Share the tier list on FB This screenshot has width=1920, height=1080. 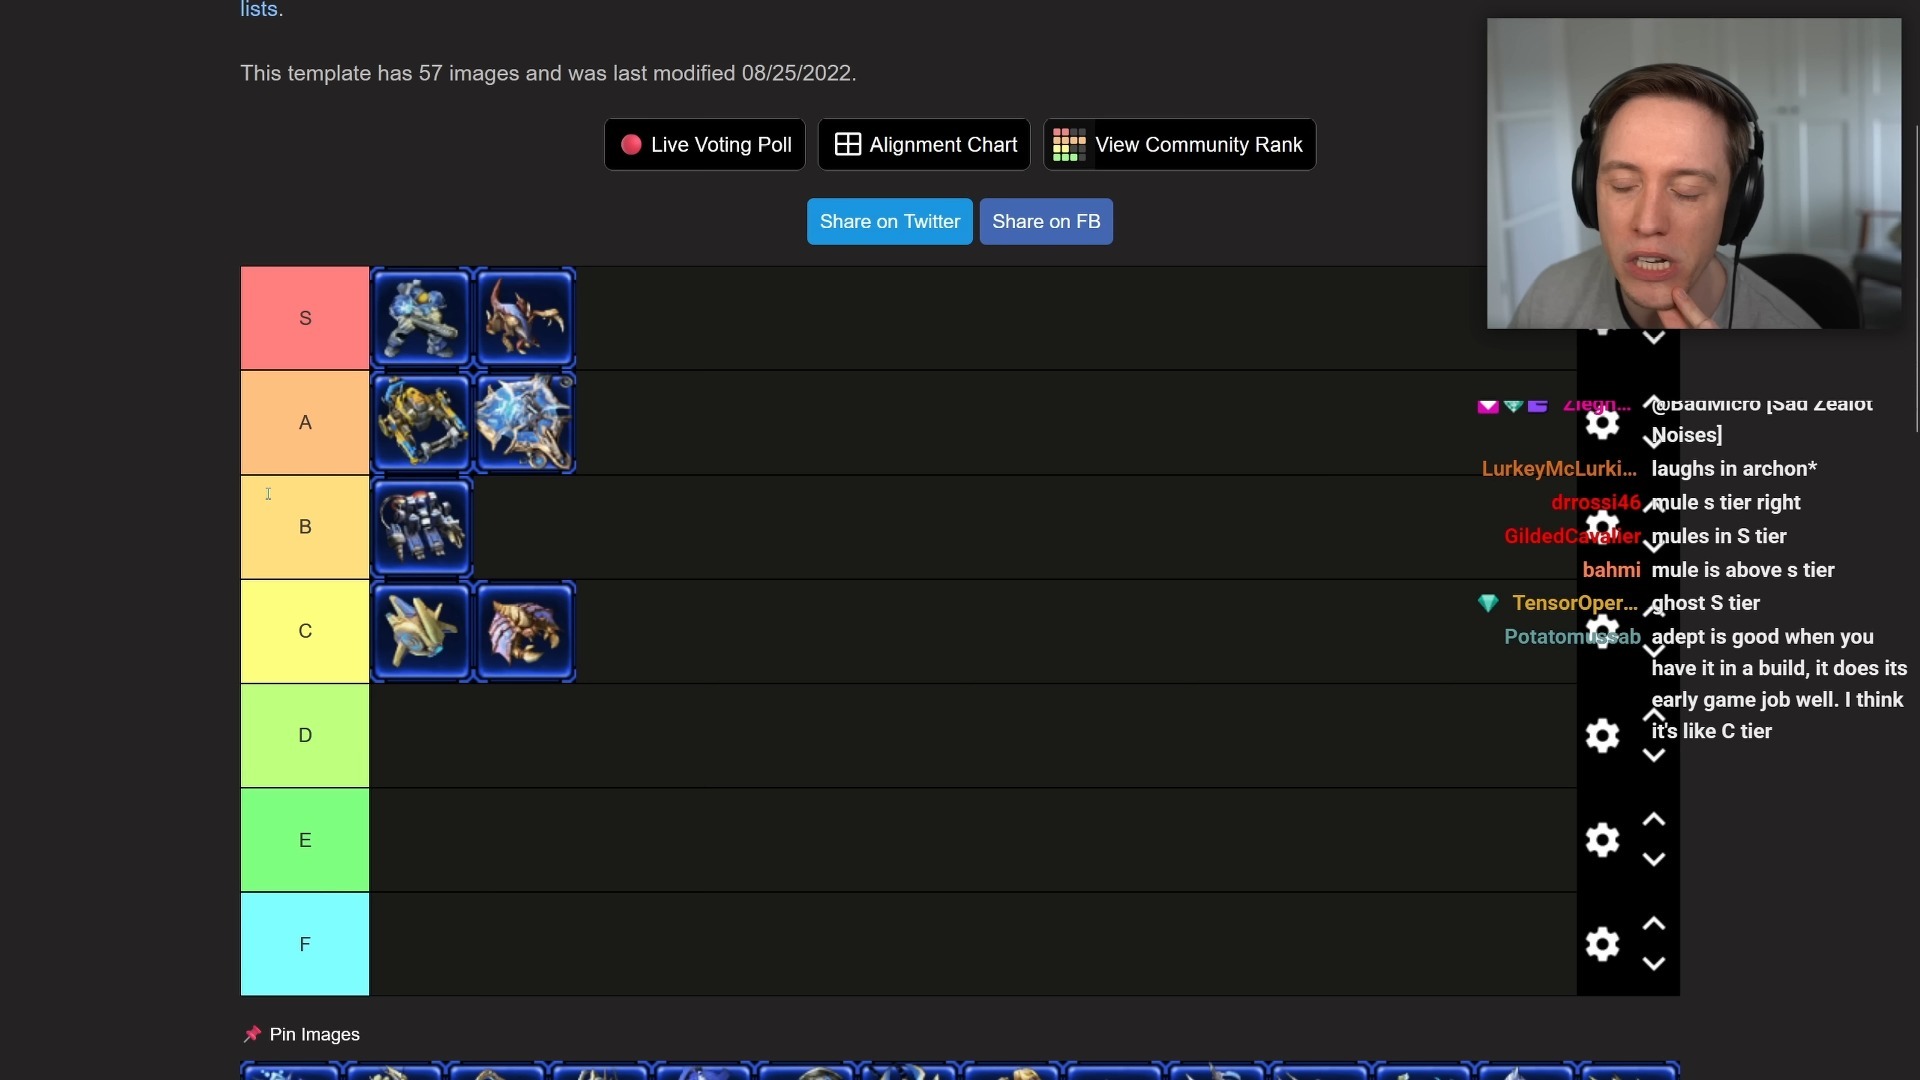pos(1046,221)
